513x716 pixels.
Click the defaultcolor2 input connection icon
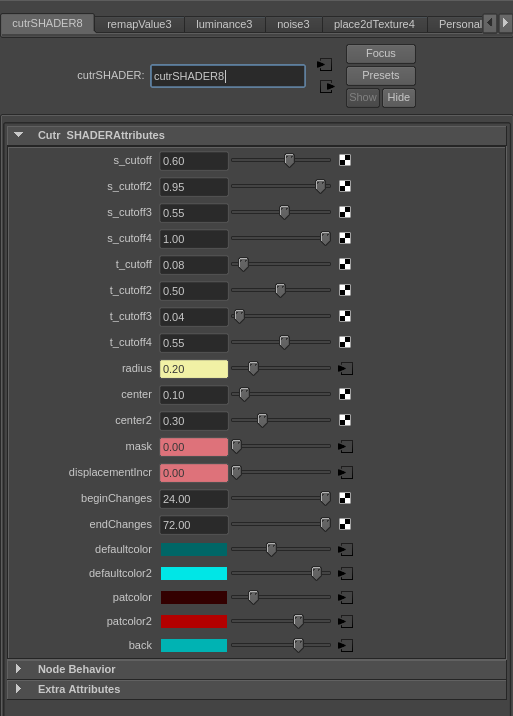click(x=345, y=574)
